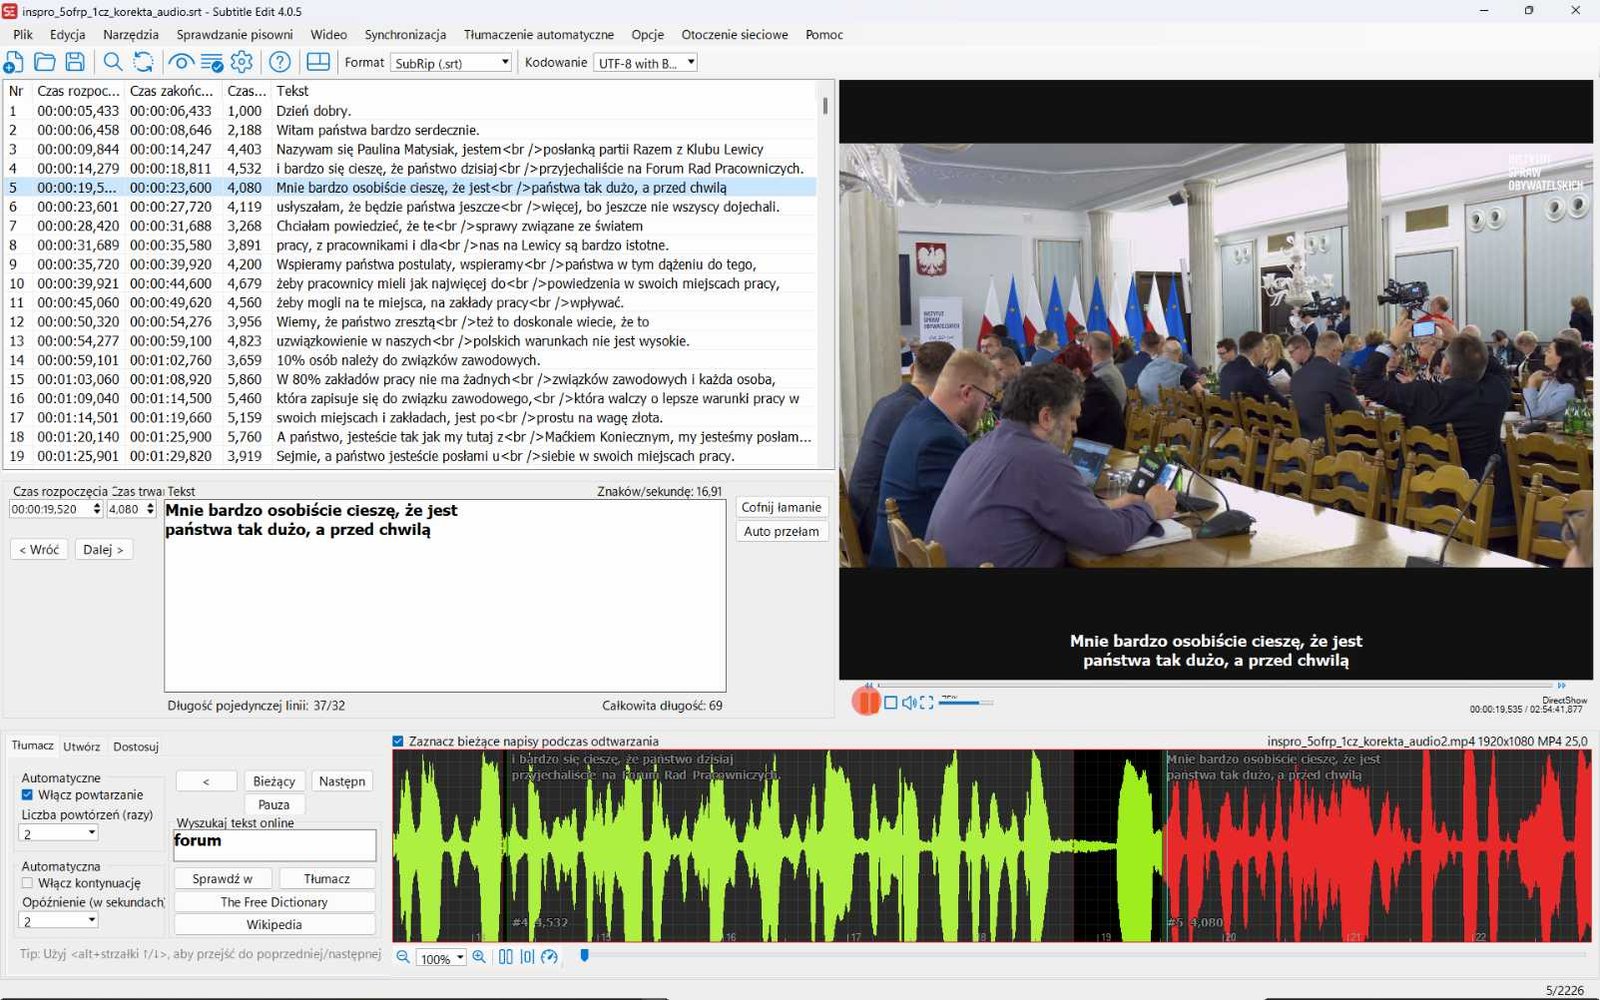Enable 'Włącz kontynuację' checkbox
The image size is (1600, 1000).
[27, 883]
